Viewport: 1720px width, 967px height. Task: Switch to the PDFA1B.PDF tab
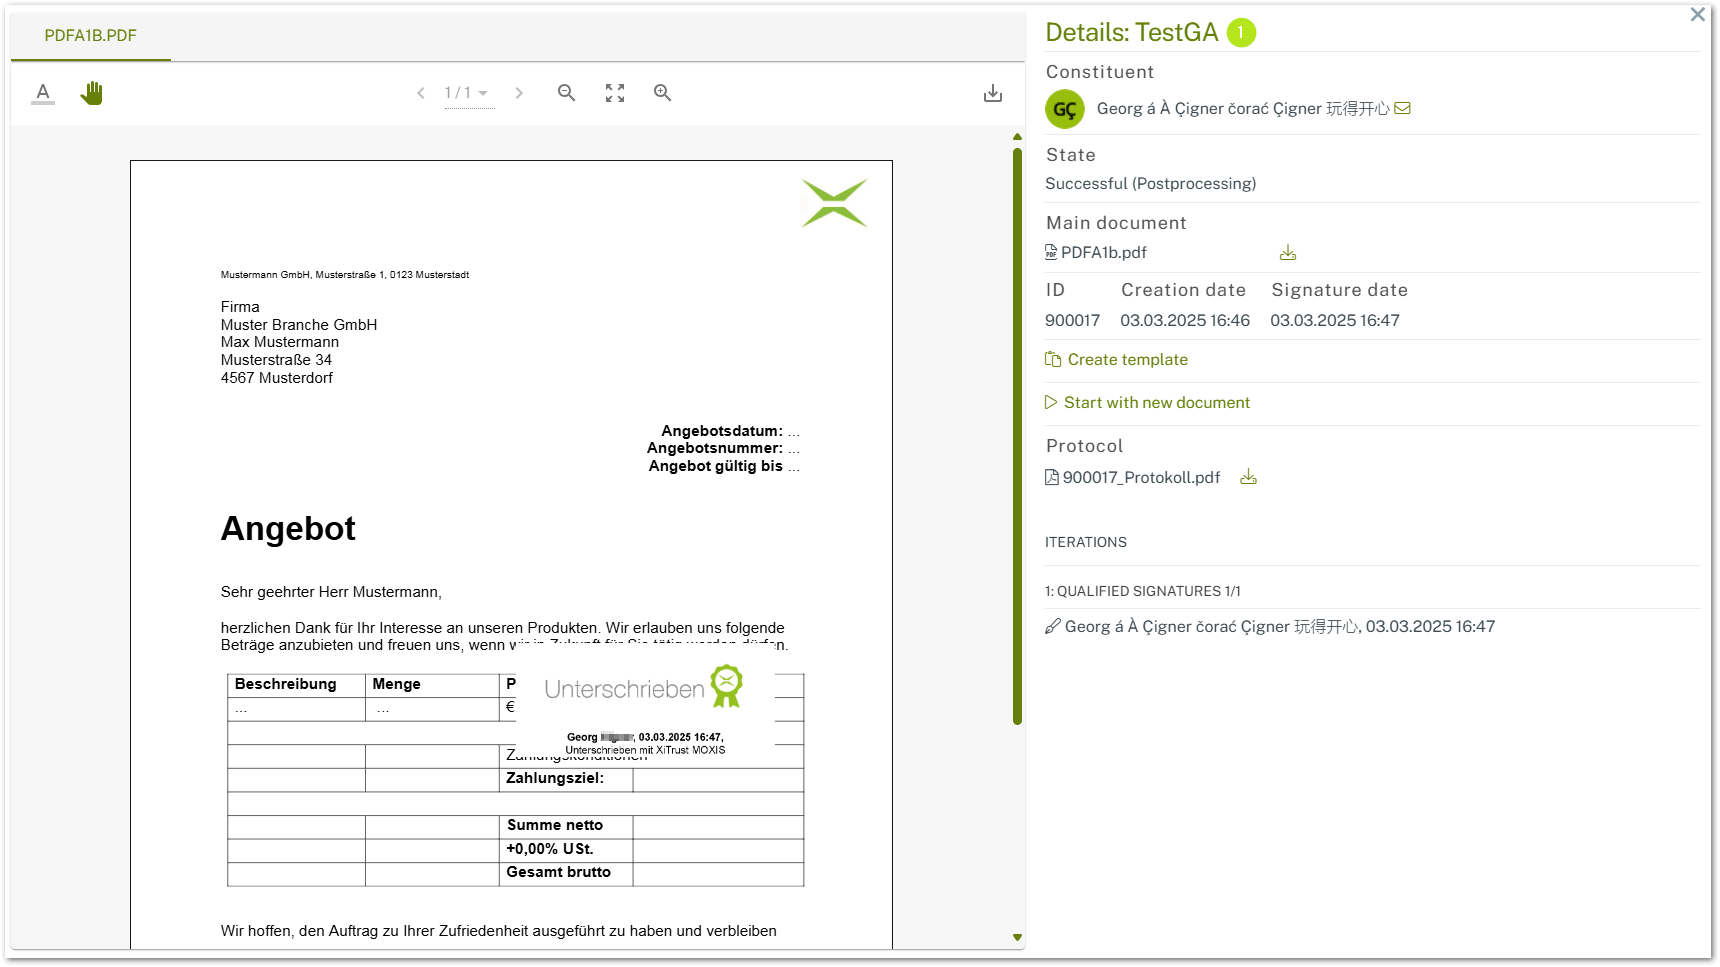click(91, 35)
